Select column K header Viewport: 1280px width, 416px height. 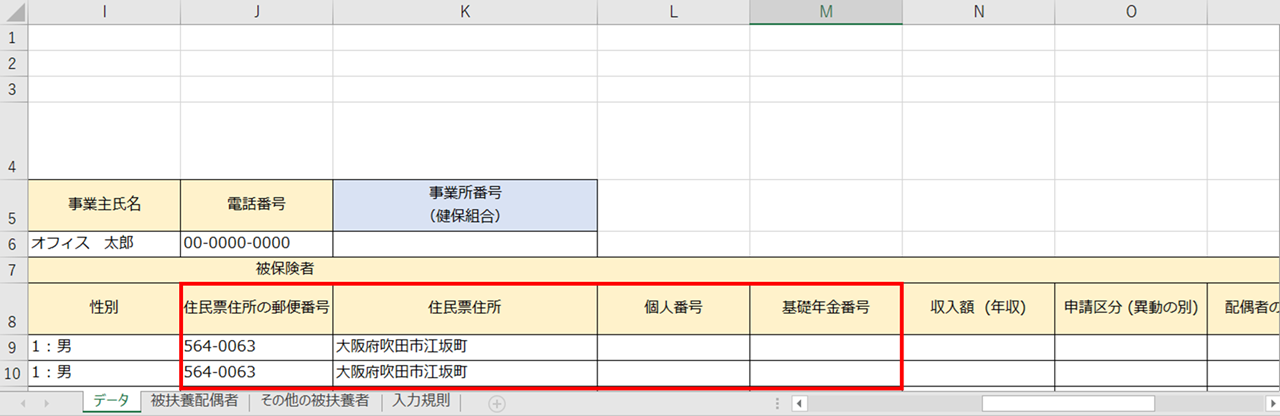coord(465,12)
